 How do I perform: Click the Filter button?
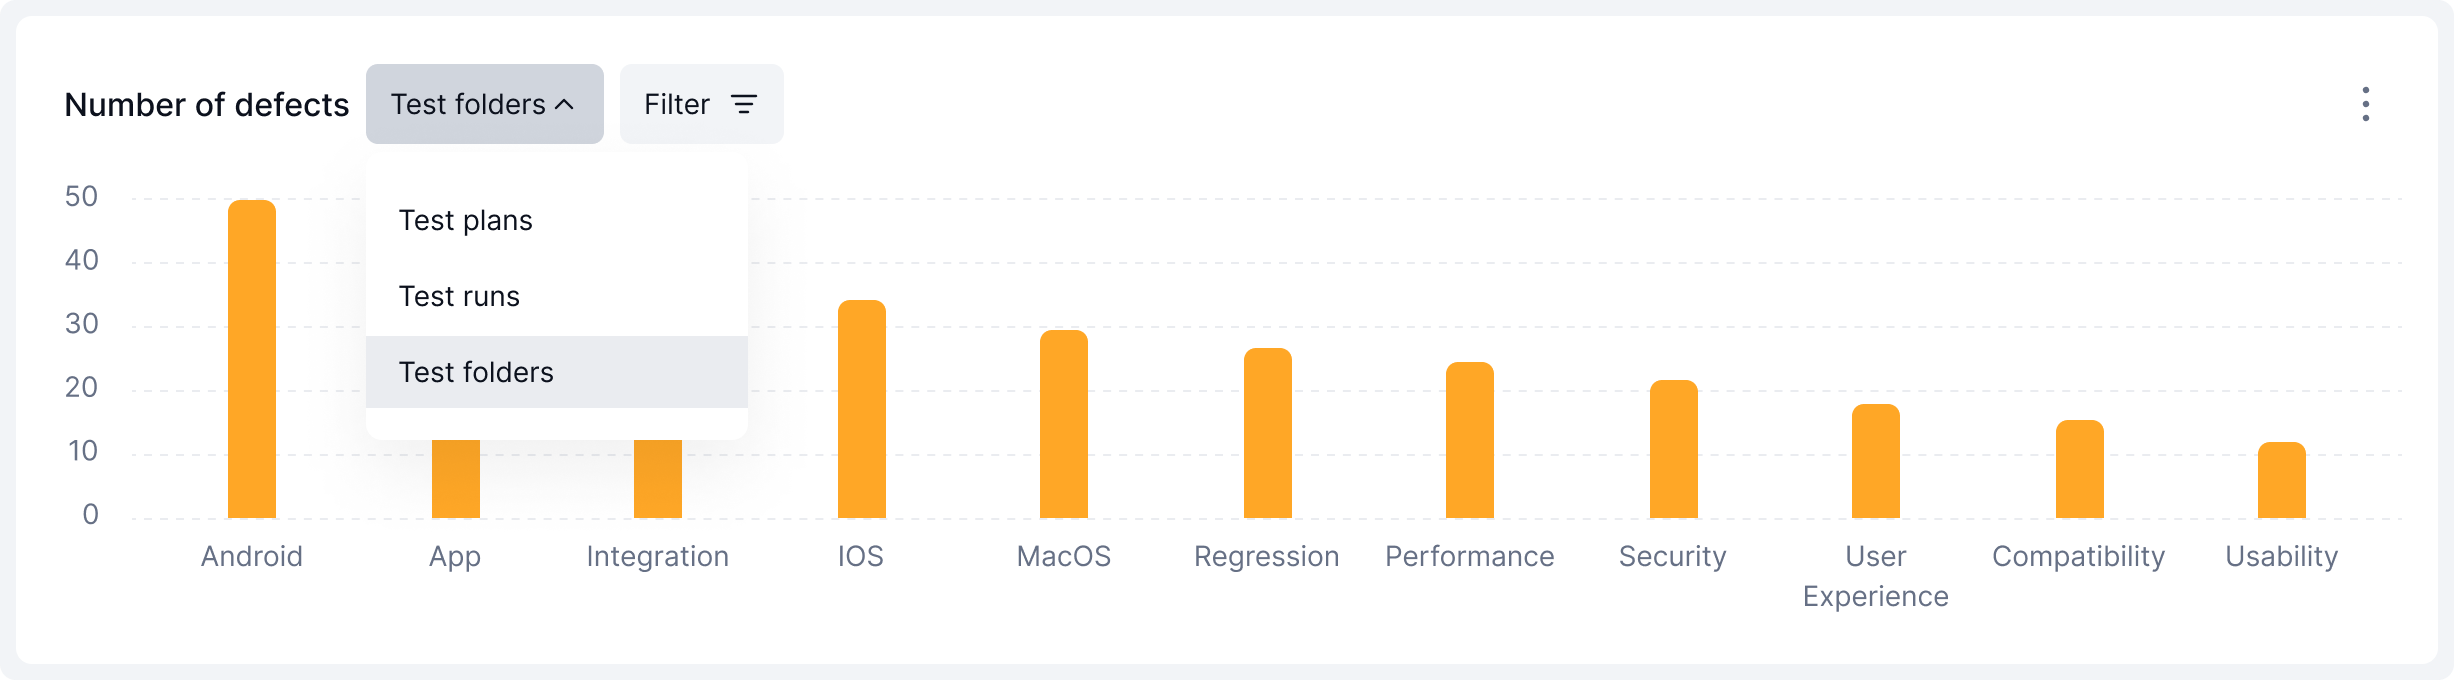(x=701, y=104)
